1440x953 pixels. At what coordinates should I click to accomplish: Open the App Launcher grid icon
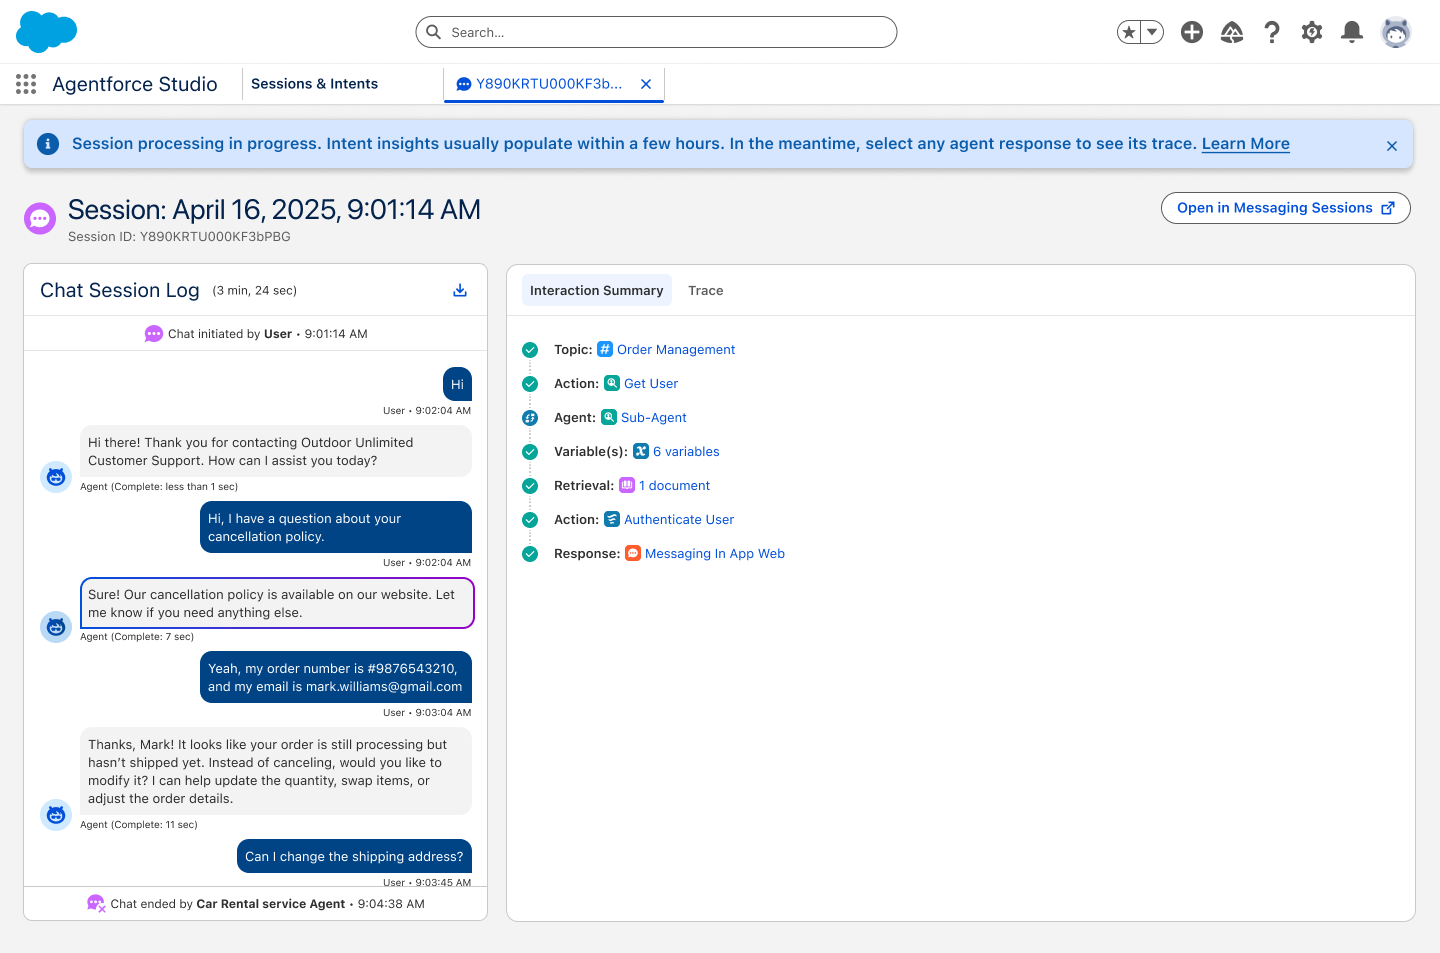tap(26, 84)
